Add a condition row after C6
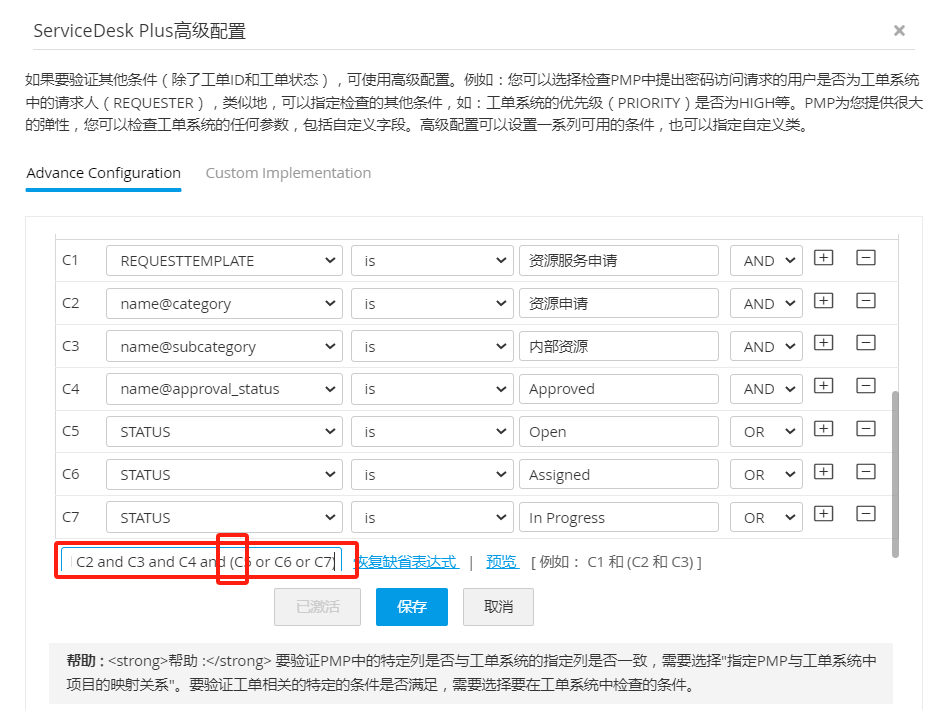Screen dimensions: 945x710 (x=823, y=471)
